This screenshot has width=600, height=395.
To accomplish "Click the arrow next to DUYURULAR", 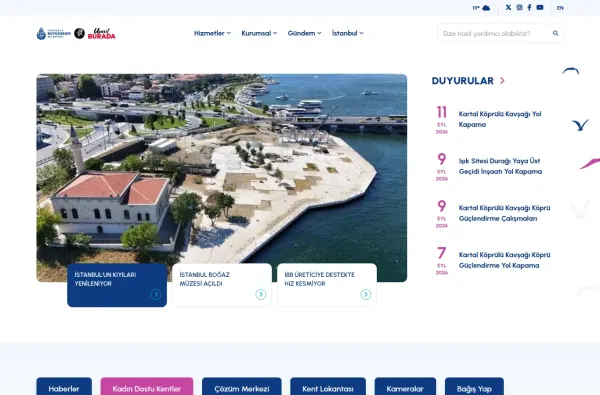I will [x=502, y=81].
